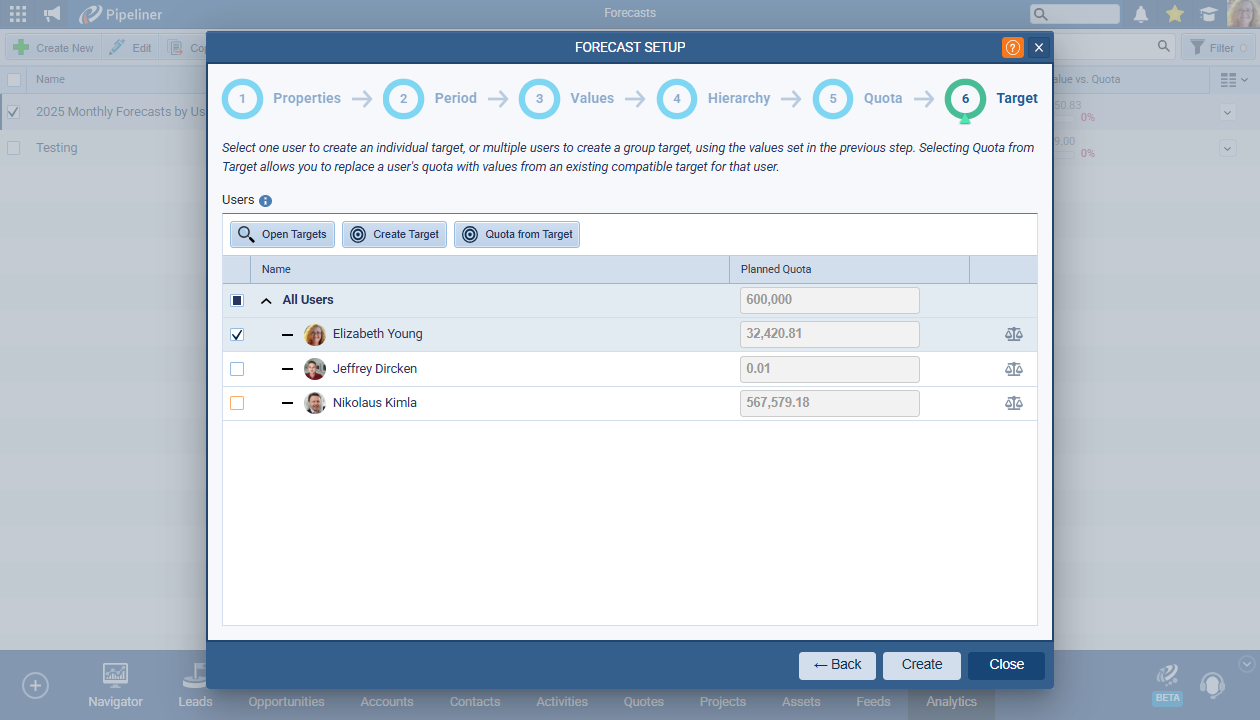Open the Testing row dropdown arrow
The height and width of the screenshot is (720, 1260).
coord(1228,148)
